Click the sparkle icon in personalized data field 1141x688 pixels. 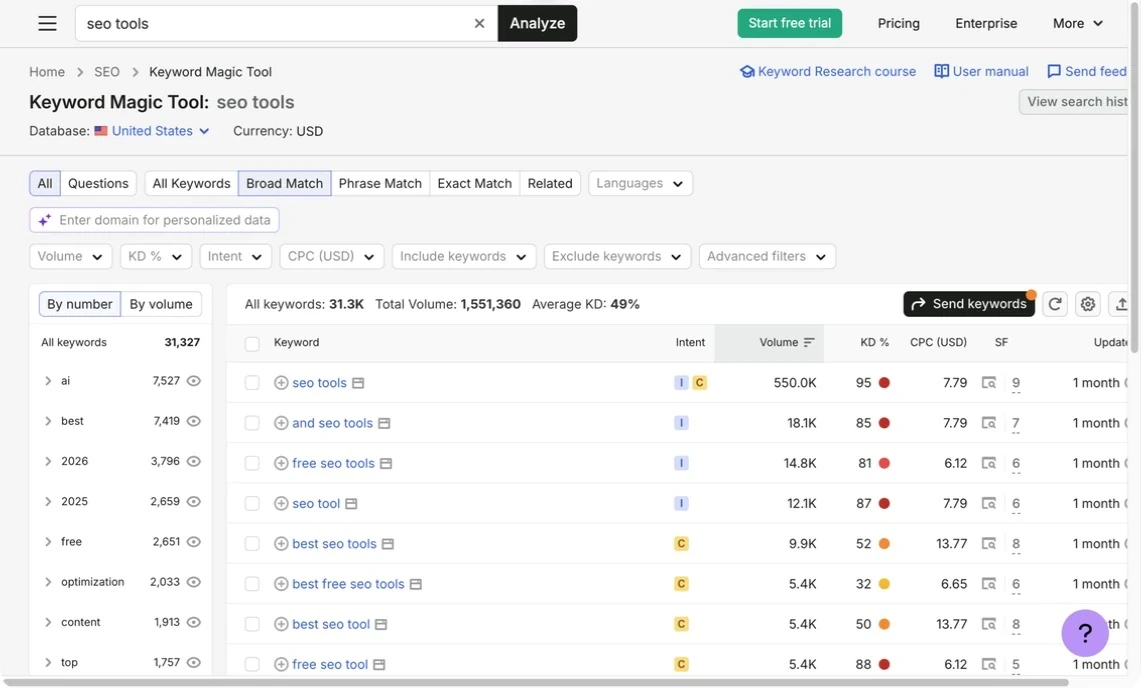point(45,220)
